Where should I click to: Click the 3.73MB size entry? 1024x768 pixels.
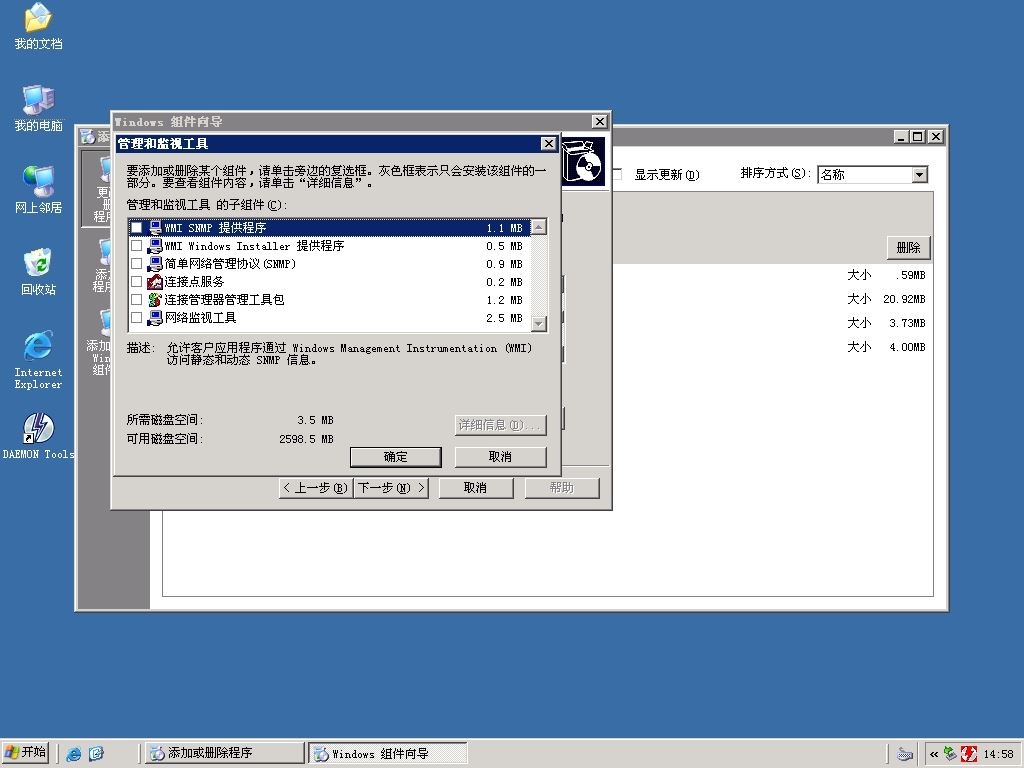click(907, 323)
